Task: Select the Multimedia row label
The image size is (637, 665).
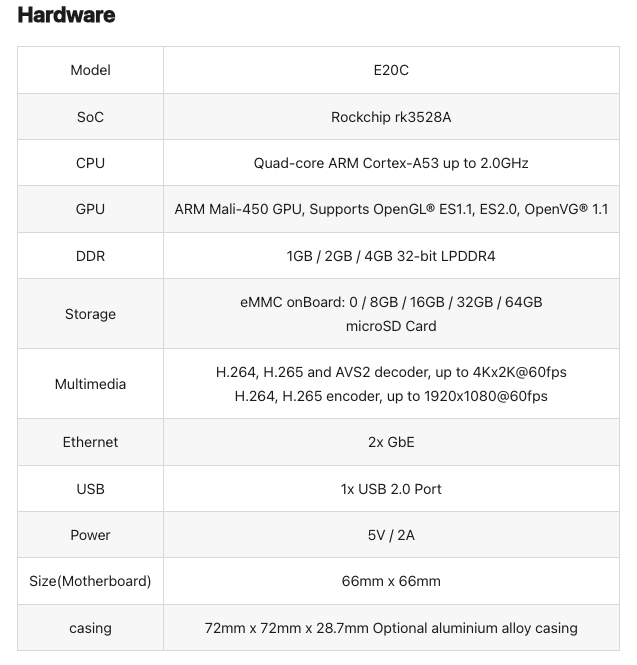Action: (x=90, y=384)
